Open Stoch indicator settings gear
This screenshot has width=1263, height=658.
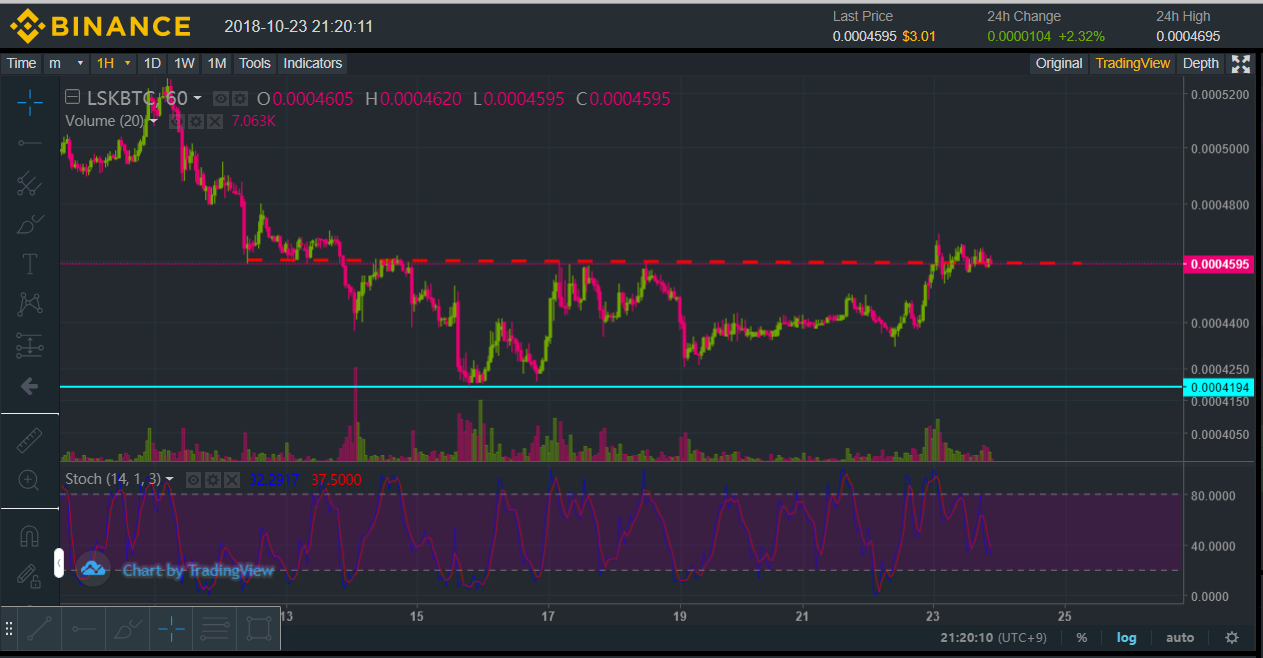[214, 480]
